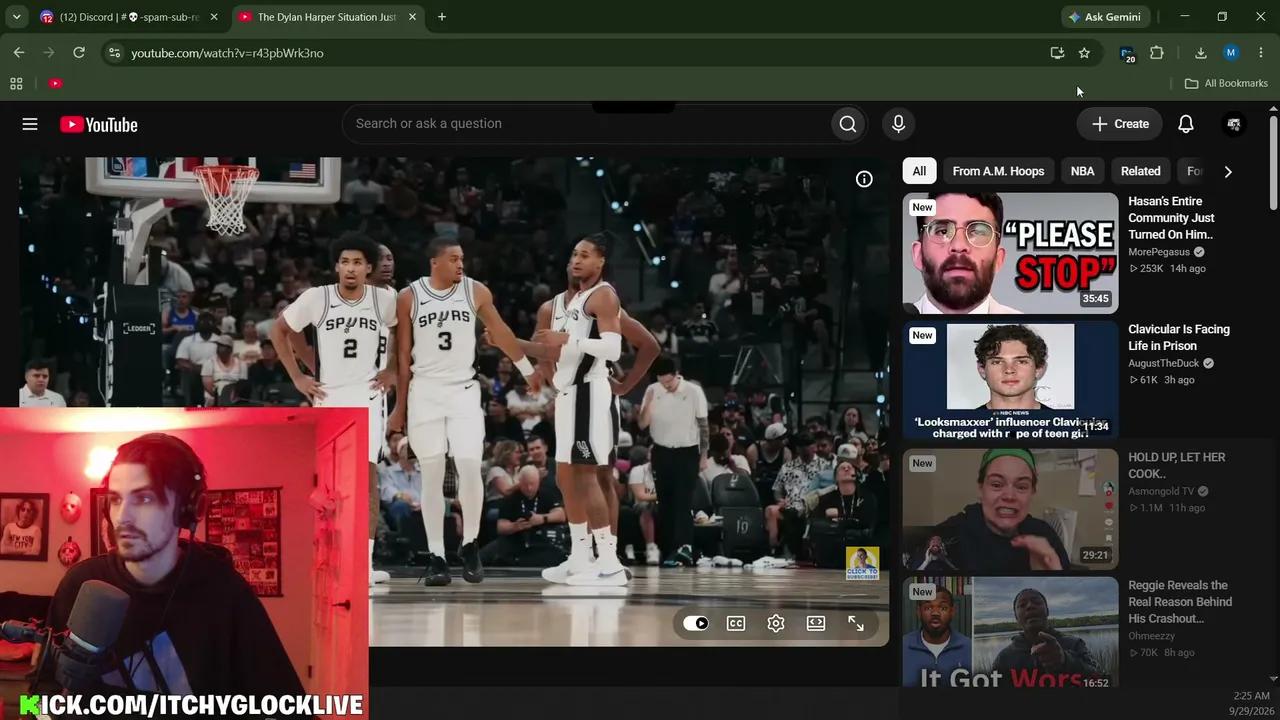Open 'Hasan's Entire Community Just Turned' title
This screenshot has height=720, width=1280.
tap(1171, 218)
